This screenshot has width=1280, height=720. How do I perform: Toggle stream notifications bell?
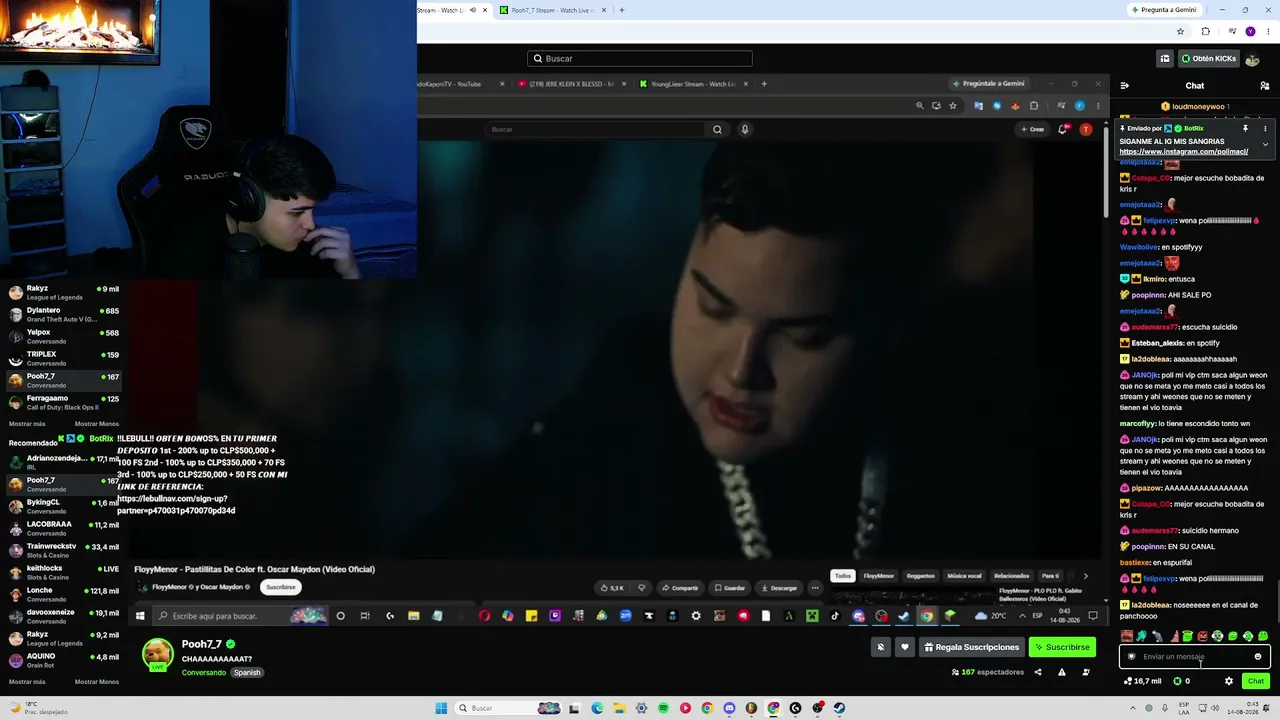pyautogui.click(x=881, y=647)
